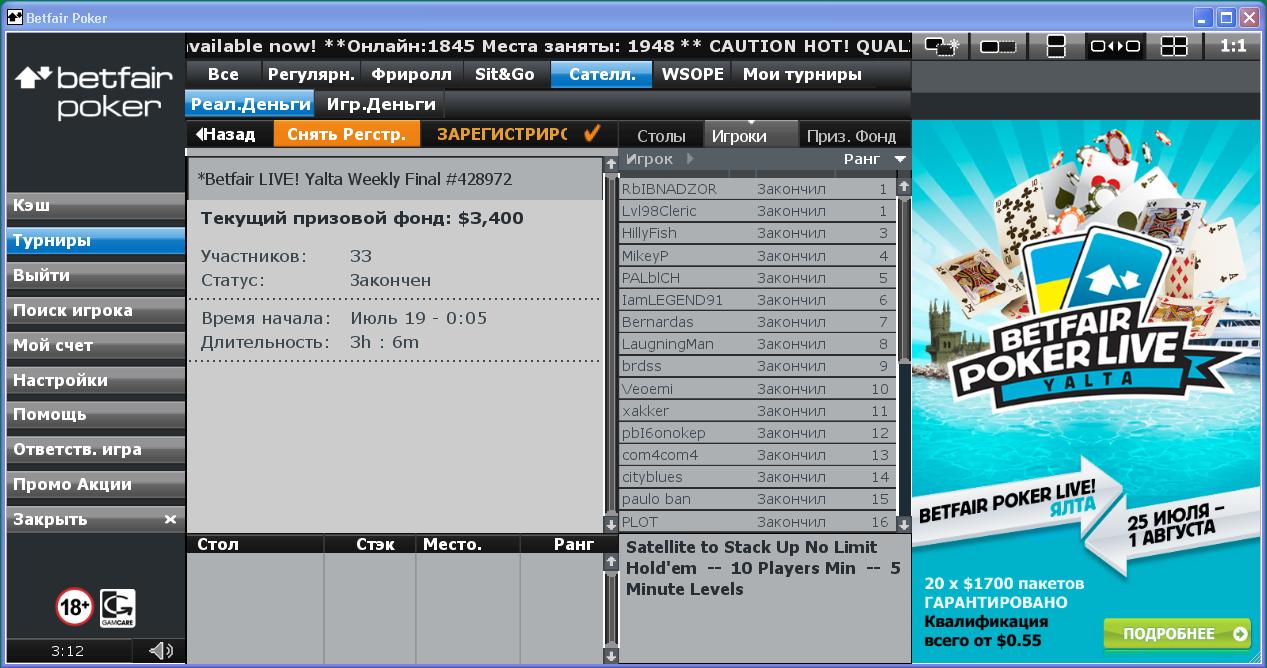Open the 18+ age restriction badge

(x=74, y=607)
